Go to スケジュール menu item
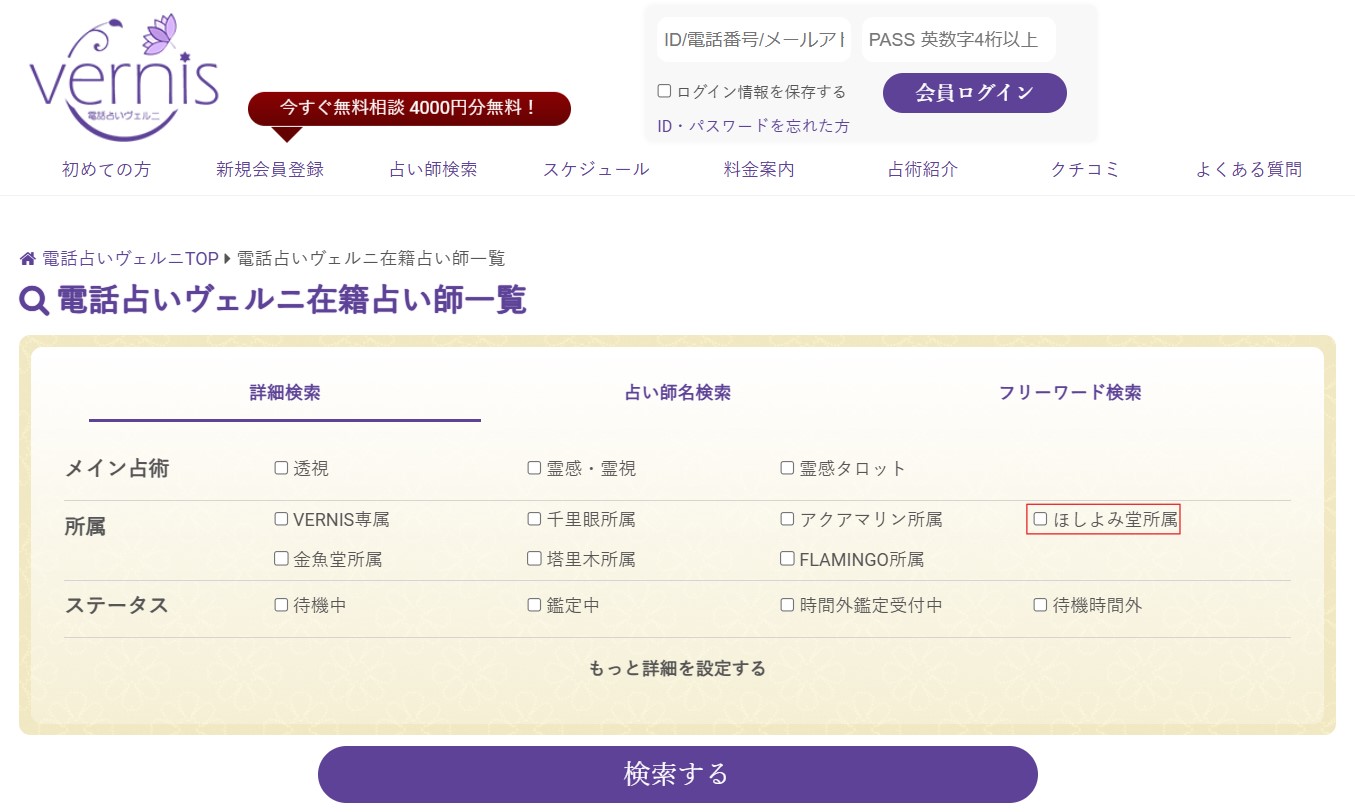This screenshot has width=1355, height=812. (x=596, y=170)
